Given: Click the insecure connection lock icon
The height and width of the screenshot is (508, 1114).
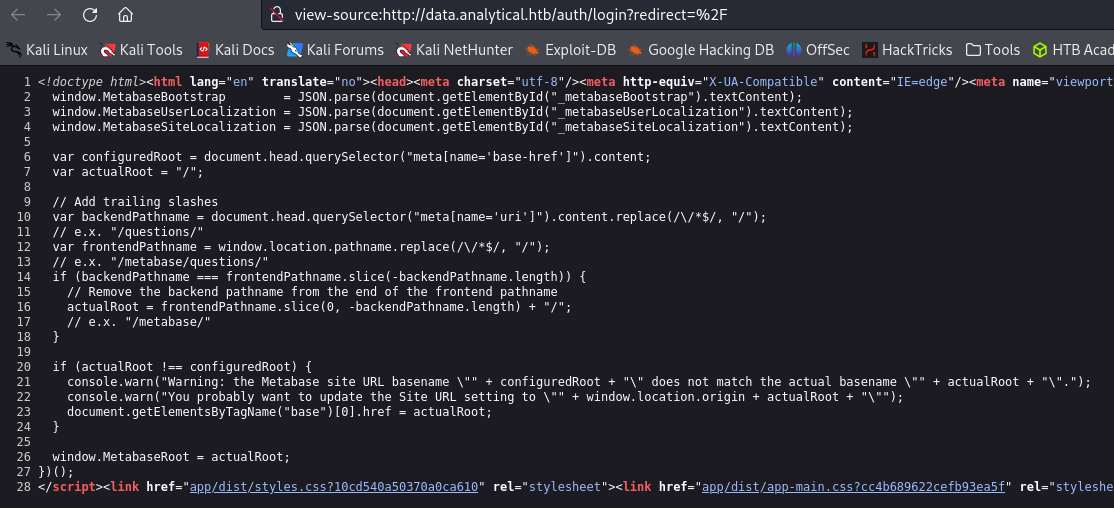Looking at the screenshot, I should (x=278, y=14).
